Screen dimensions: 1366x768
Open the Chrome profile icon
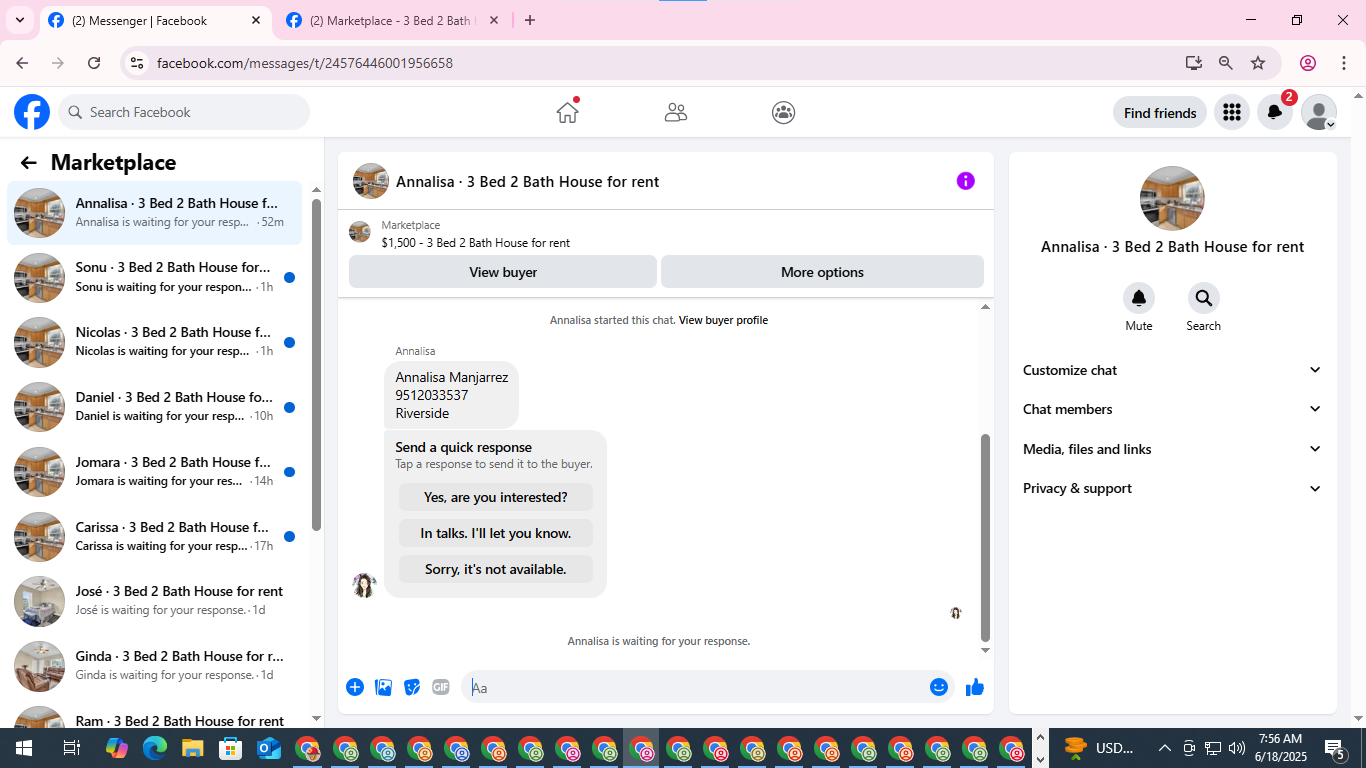(1308, 63)
